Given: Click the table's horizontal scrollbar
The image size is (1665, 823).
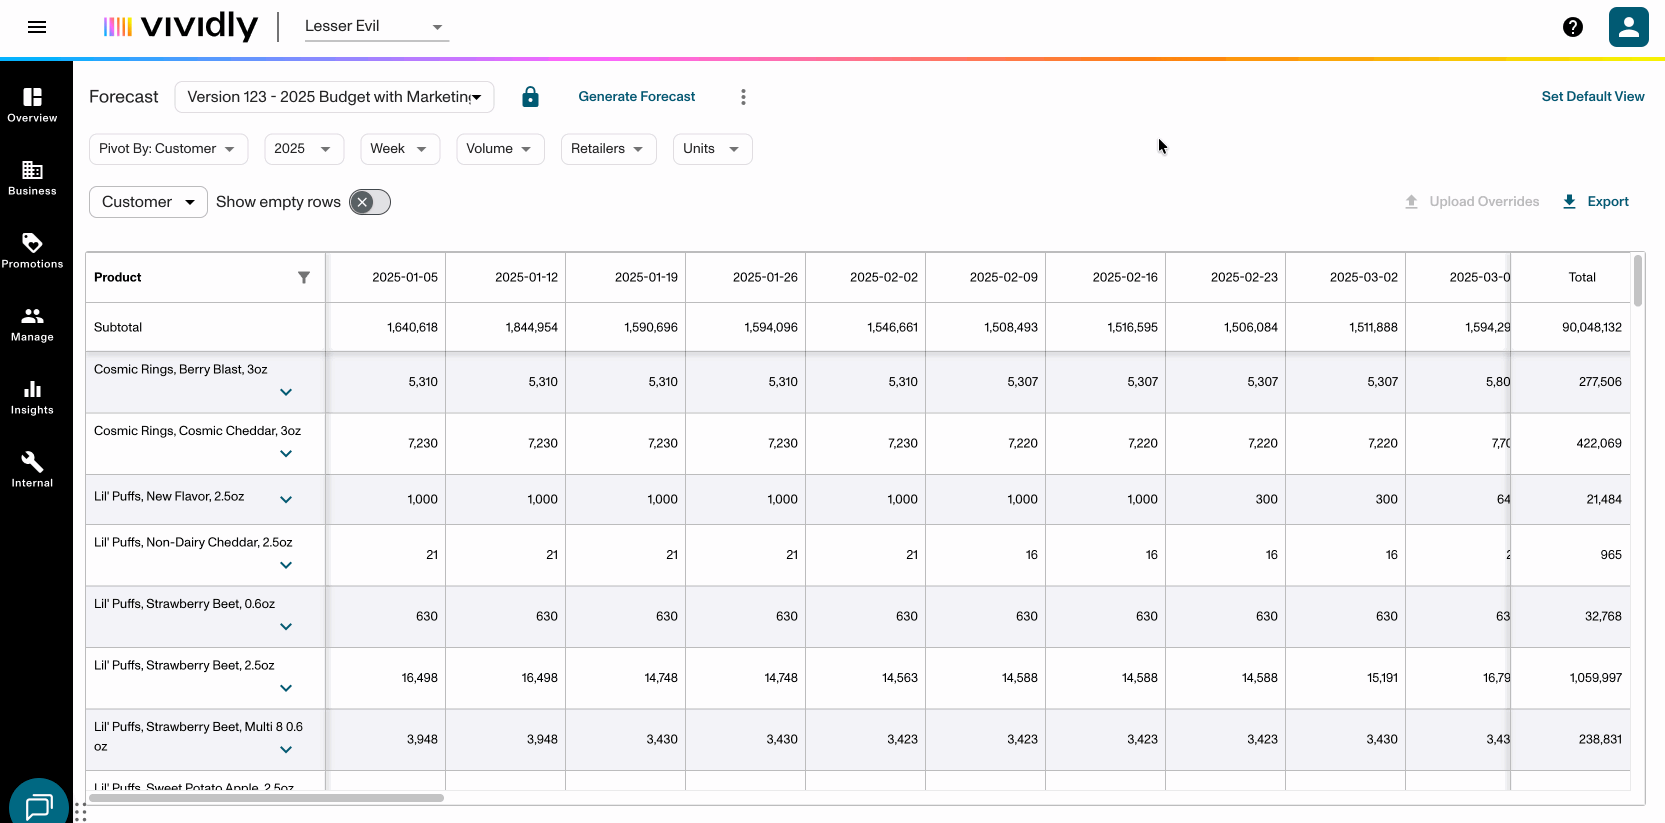Looking at the screenshot, I should pos(266,798).
